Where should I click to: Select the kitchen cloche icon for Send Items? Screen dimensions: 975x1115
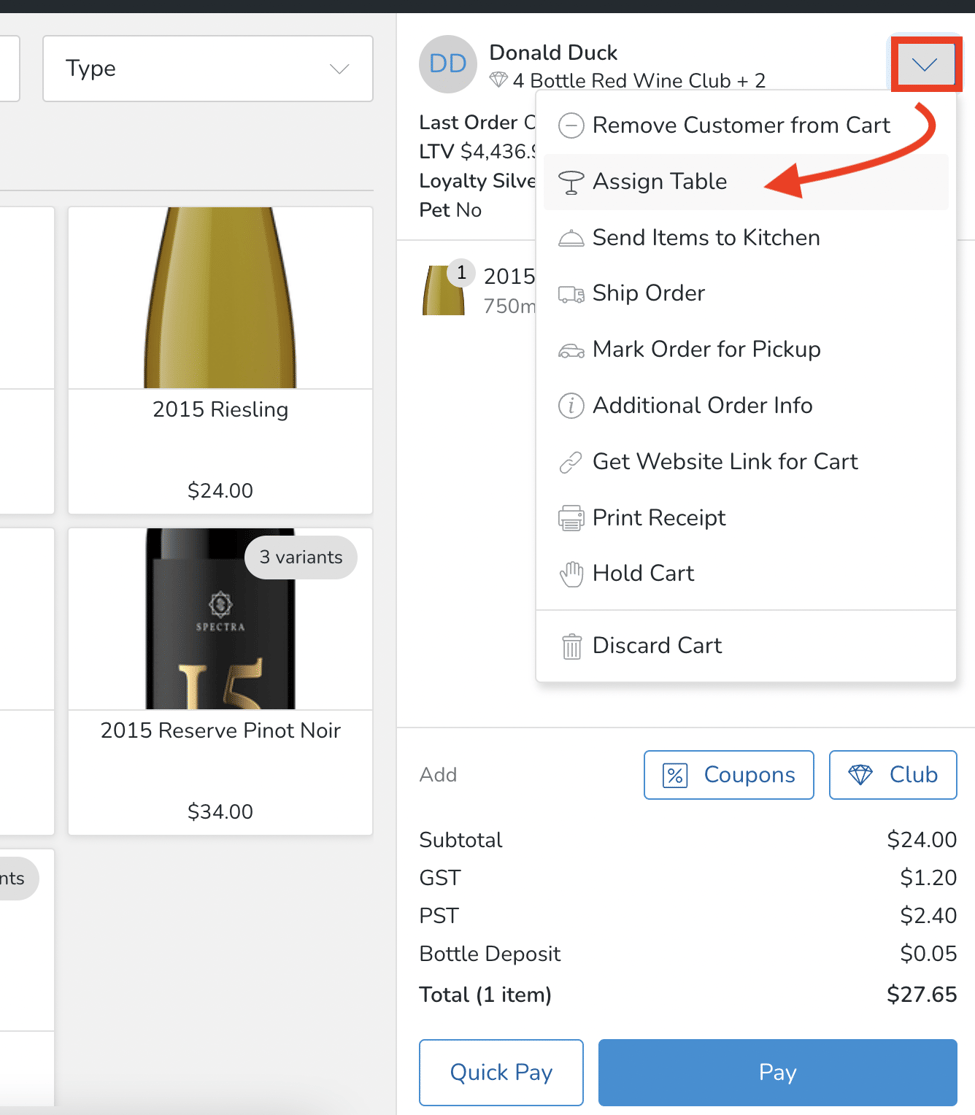[571, 237]
